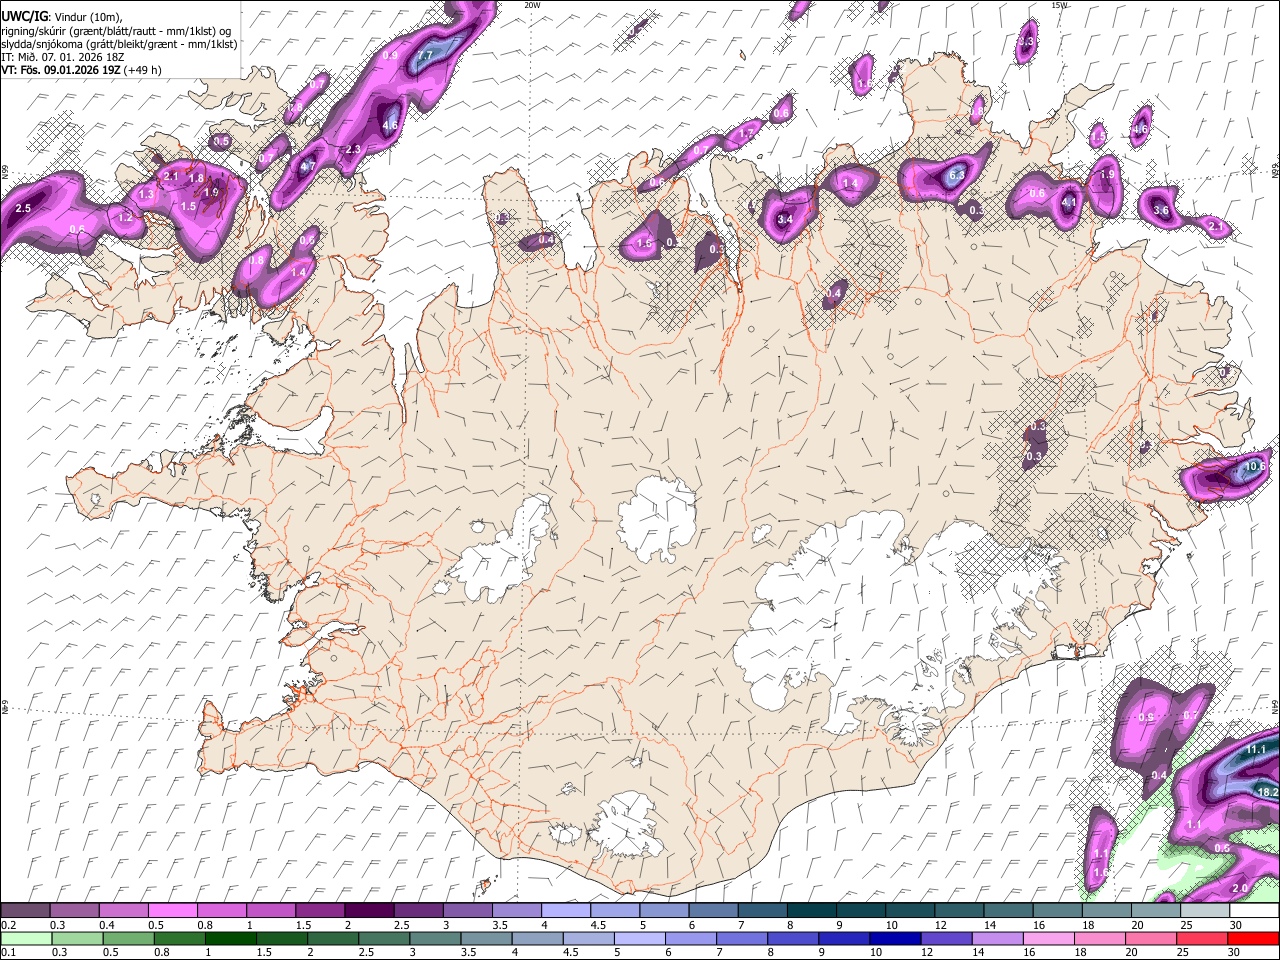
Task: Choose bright red lower swatch at 30
Action: (1253, 938)
